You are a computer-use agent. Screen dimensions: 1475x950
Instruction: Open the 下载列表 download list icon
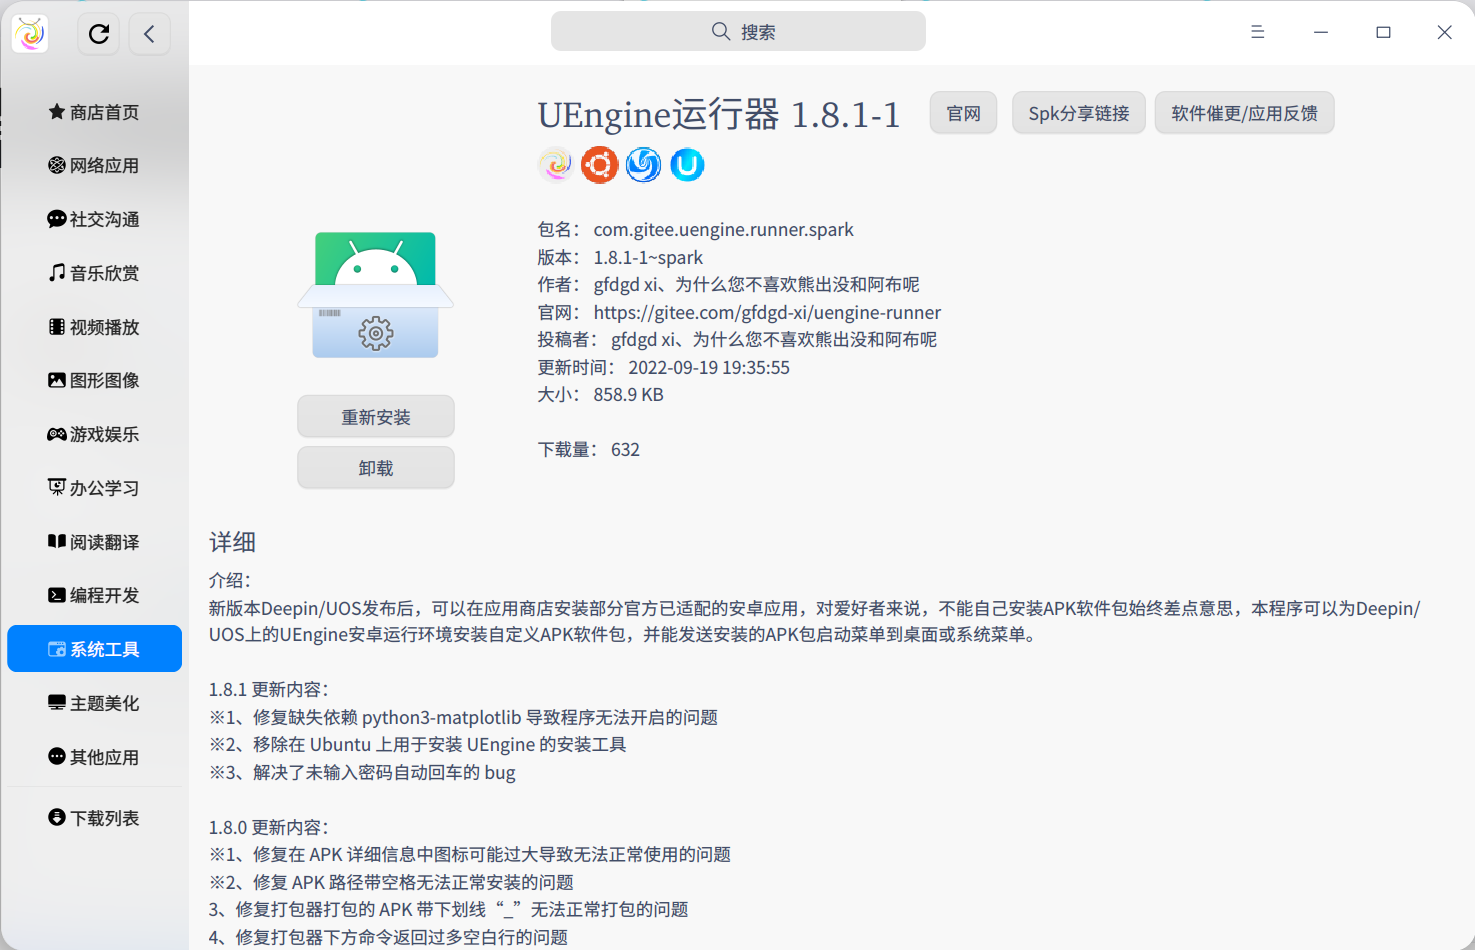click(x=57, y=817)
